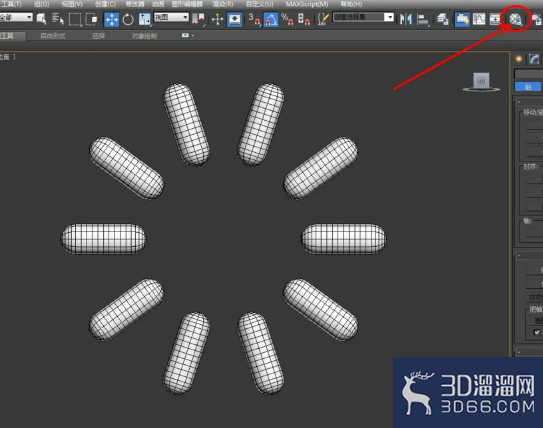Activate the Select and Move tool

pos(112,19)
